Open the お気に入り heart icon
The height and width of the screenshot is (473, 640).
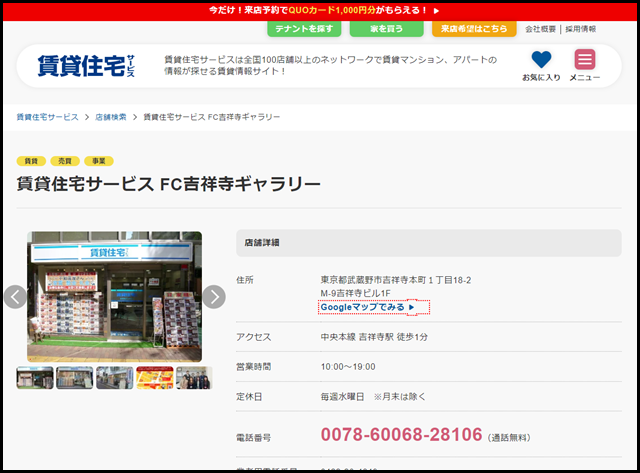click(x=541, y=60)
